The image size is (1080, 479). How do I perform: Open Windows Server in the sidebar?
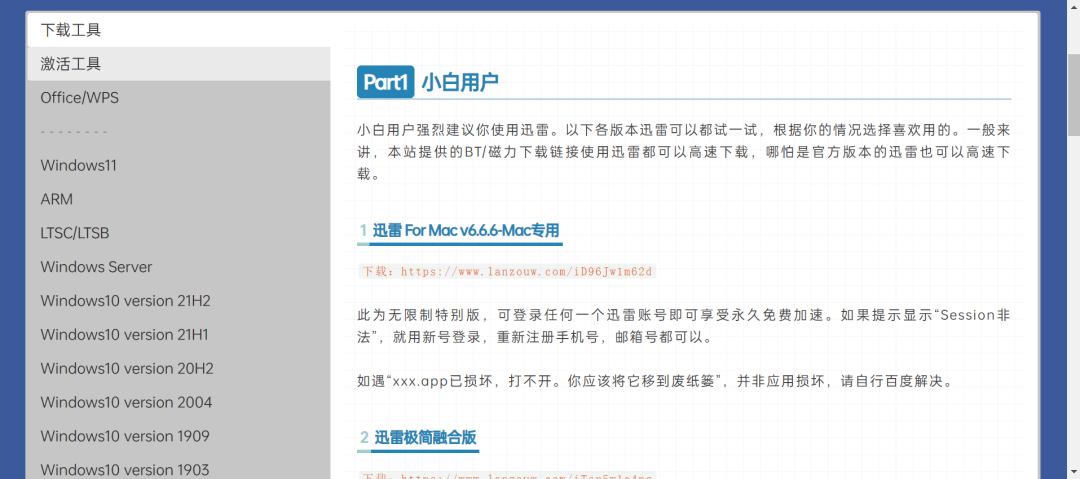click(x=179, y=267)
